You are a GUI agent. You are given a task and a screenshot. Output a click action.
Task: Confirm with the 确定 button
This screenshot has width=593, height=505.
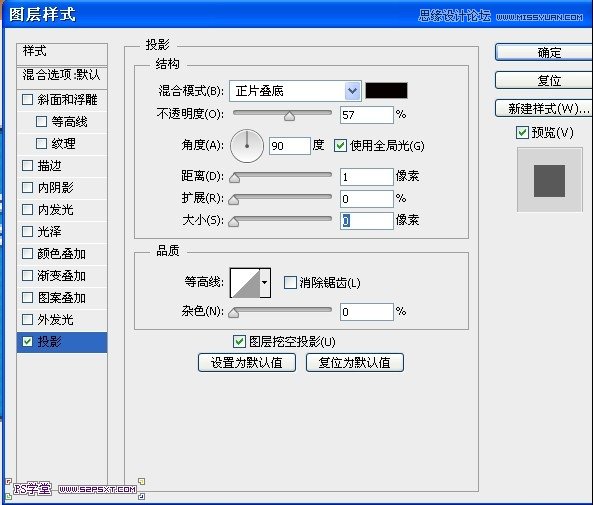click(544, 52)
